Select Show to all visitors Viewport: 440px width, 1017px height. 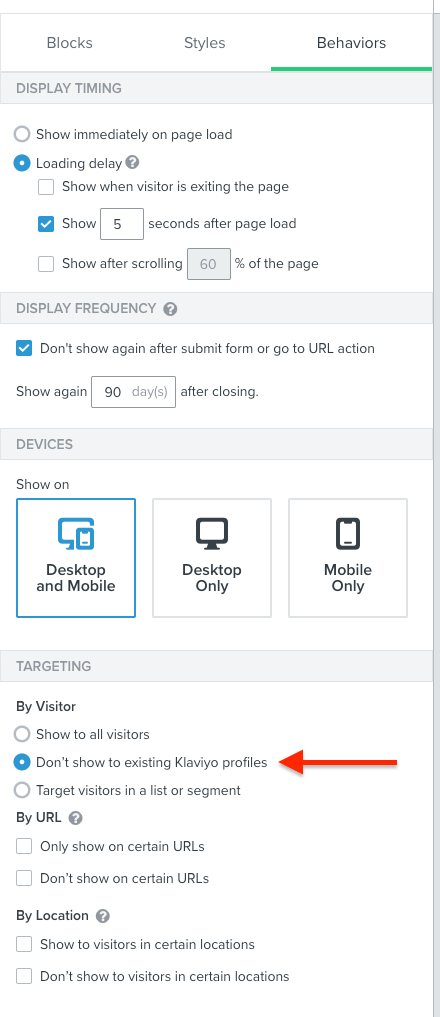click(22, 734)
